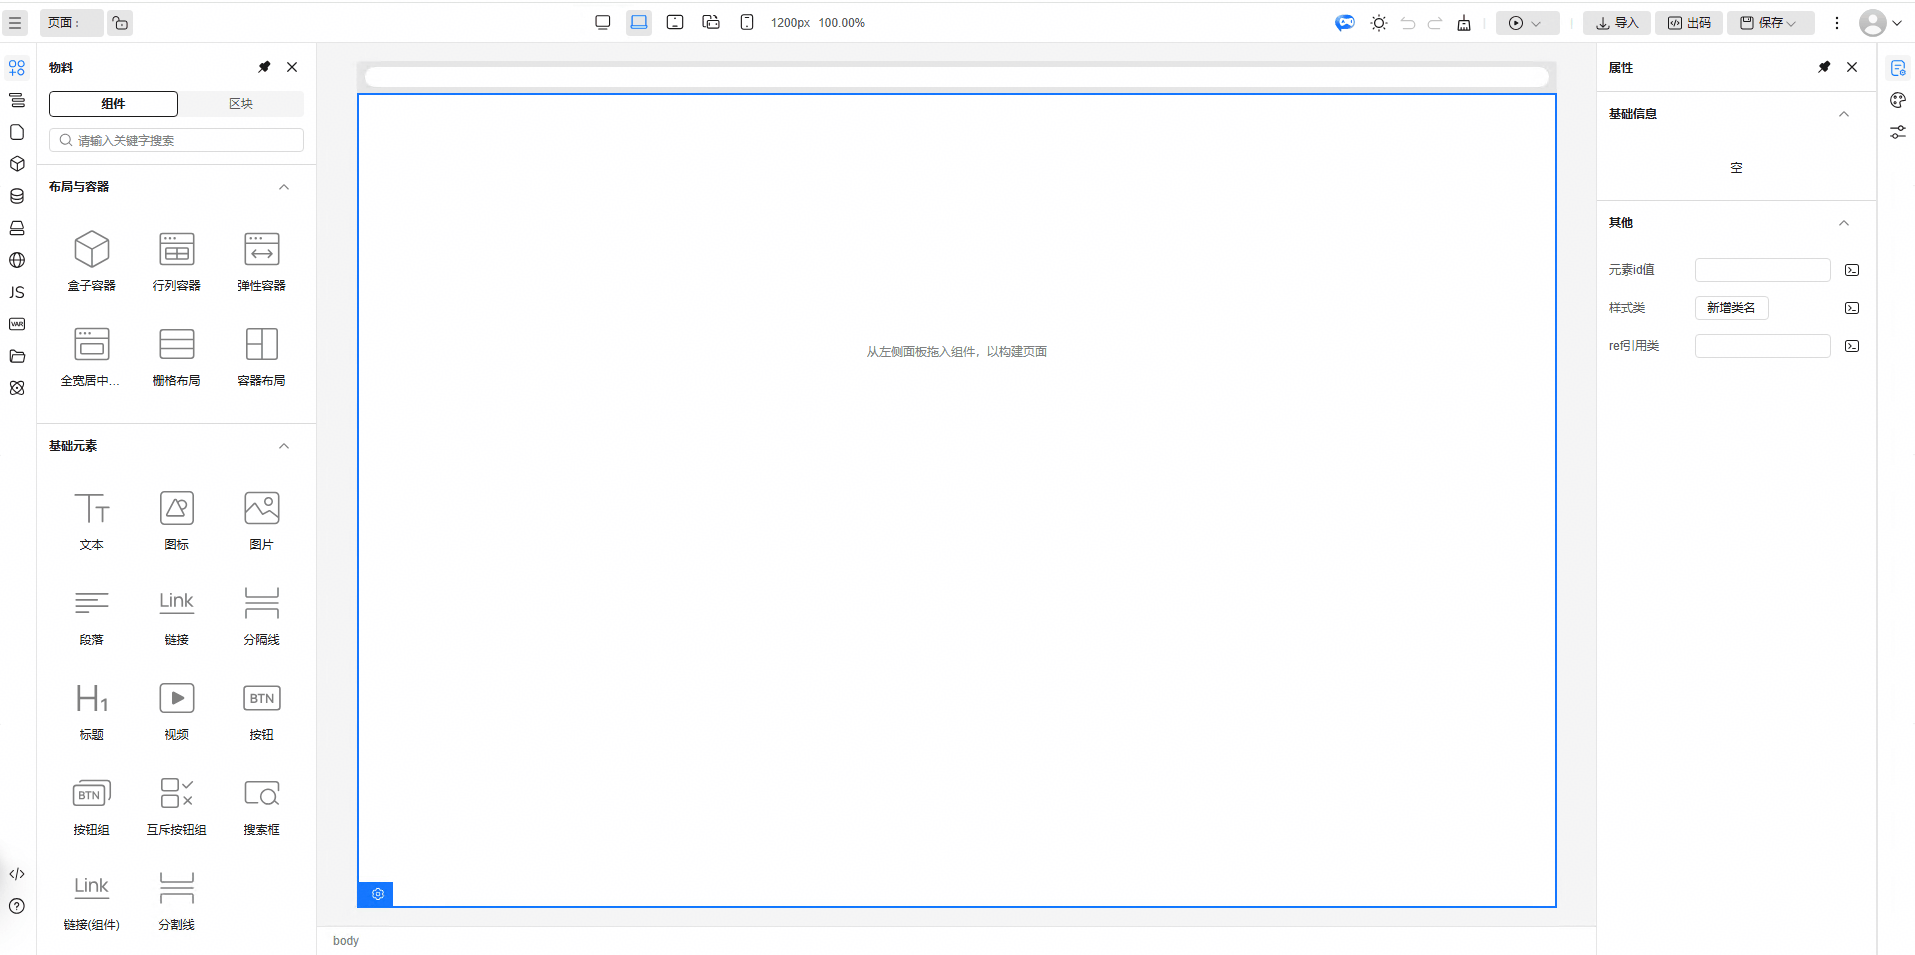Open the materials plugin in sidebar
The width and height of the screenshot is (1915, 955).
[x=17, y=68]
